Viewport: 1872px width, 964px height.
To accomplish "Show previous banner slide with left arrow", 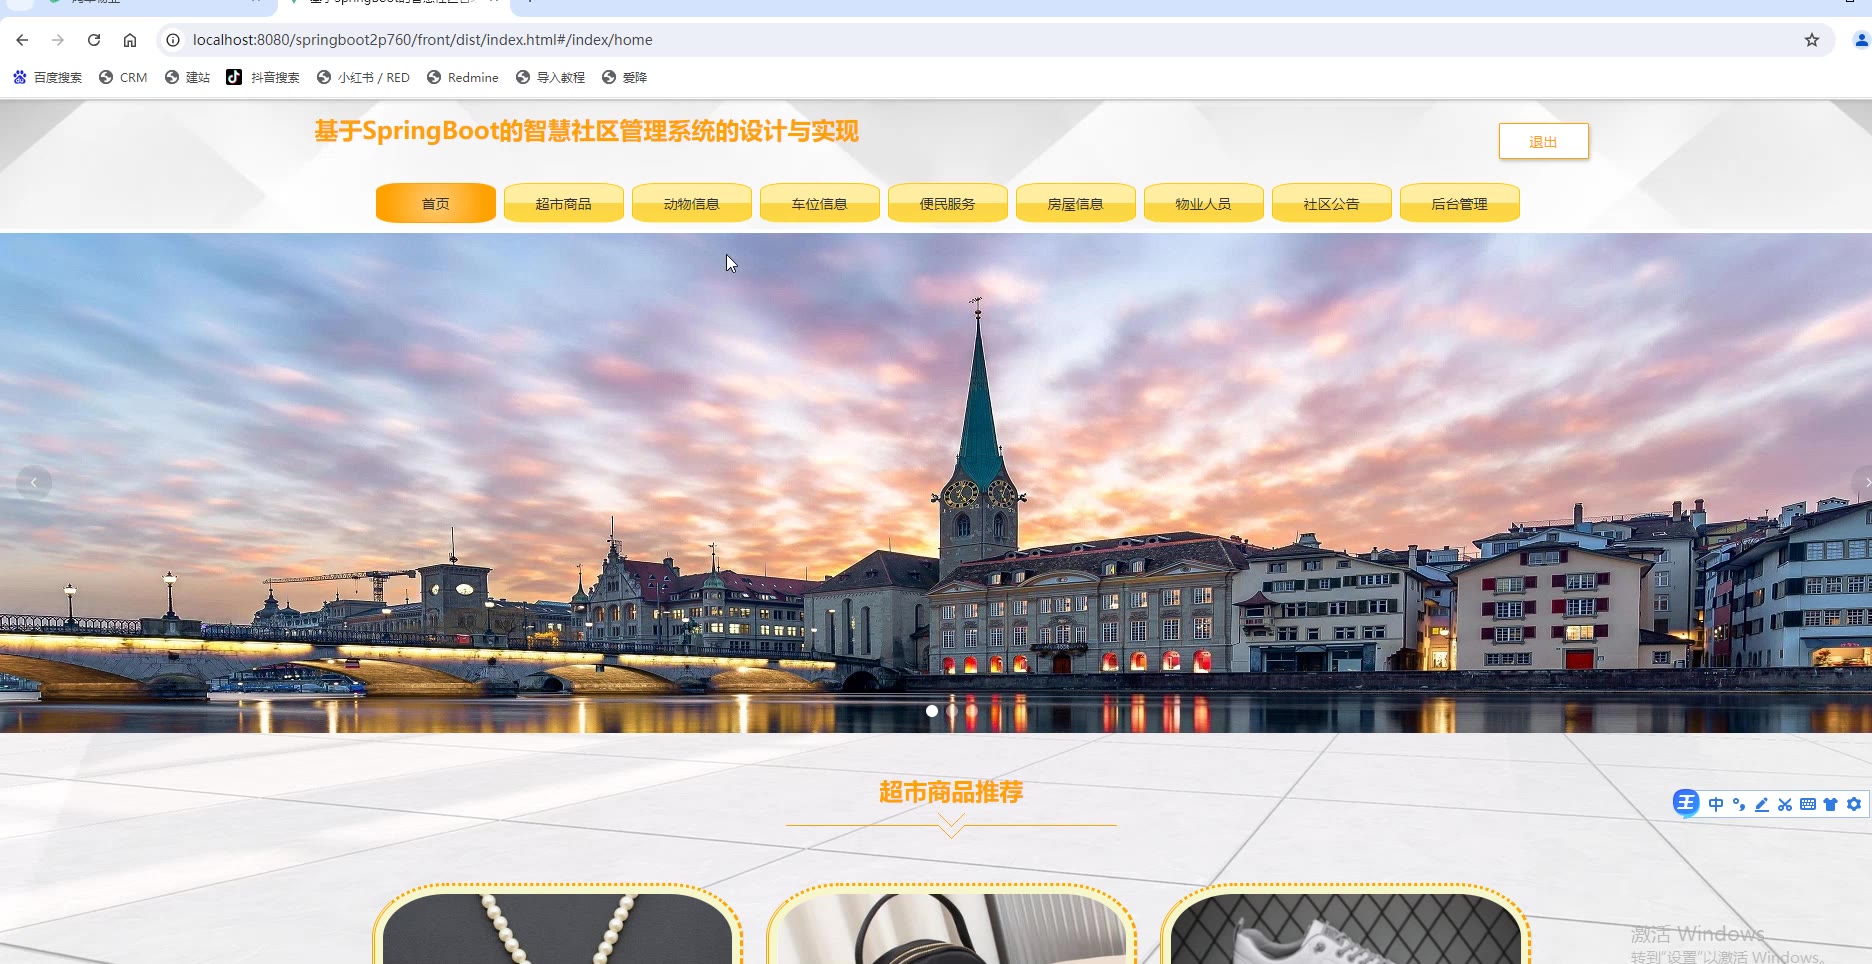I will coord(34,483).
